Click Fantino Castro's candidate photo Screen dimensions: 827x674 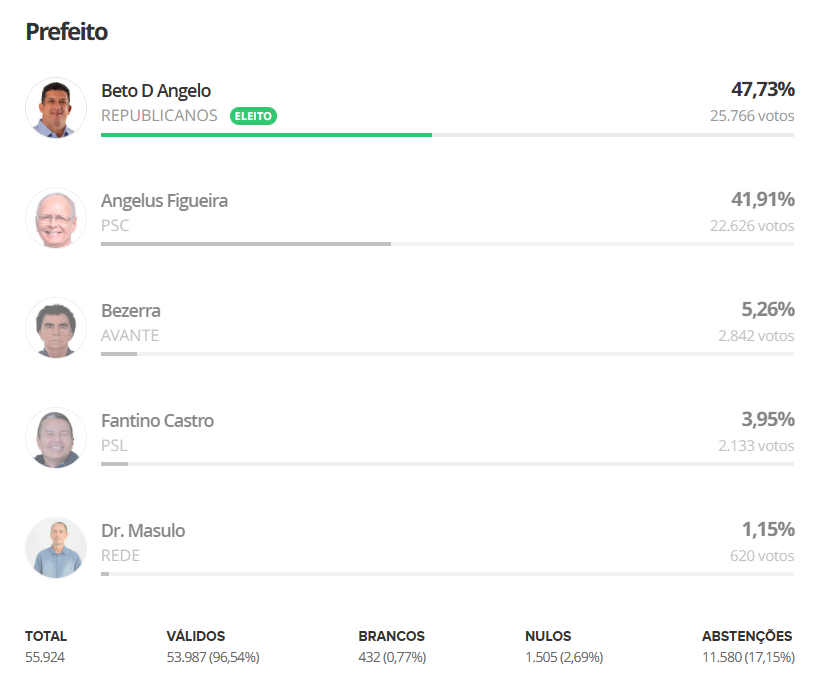(56, 438)
